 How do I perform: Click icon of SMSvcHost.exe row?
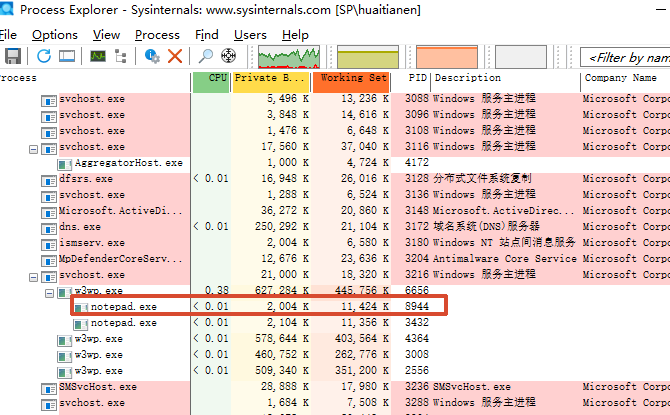(x=49, y=389)
